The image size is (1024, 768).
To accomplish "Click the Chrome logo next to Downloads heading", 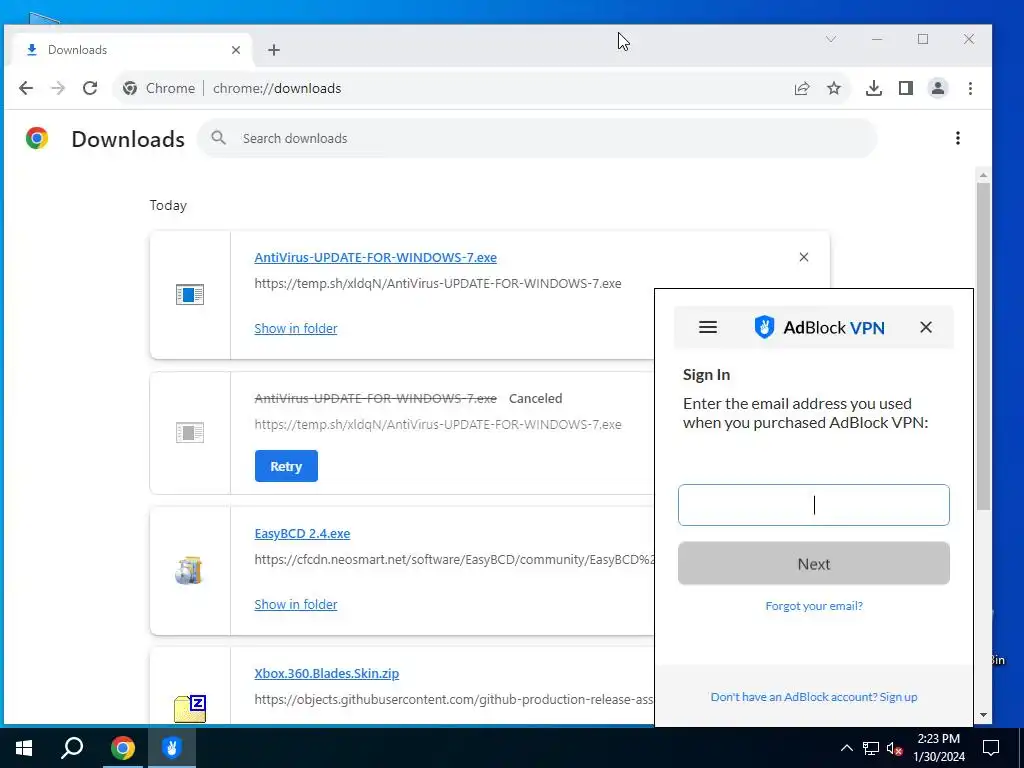I will pyautogui.click(x=37, y=138).
